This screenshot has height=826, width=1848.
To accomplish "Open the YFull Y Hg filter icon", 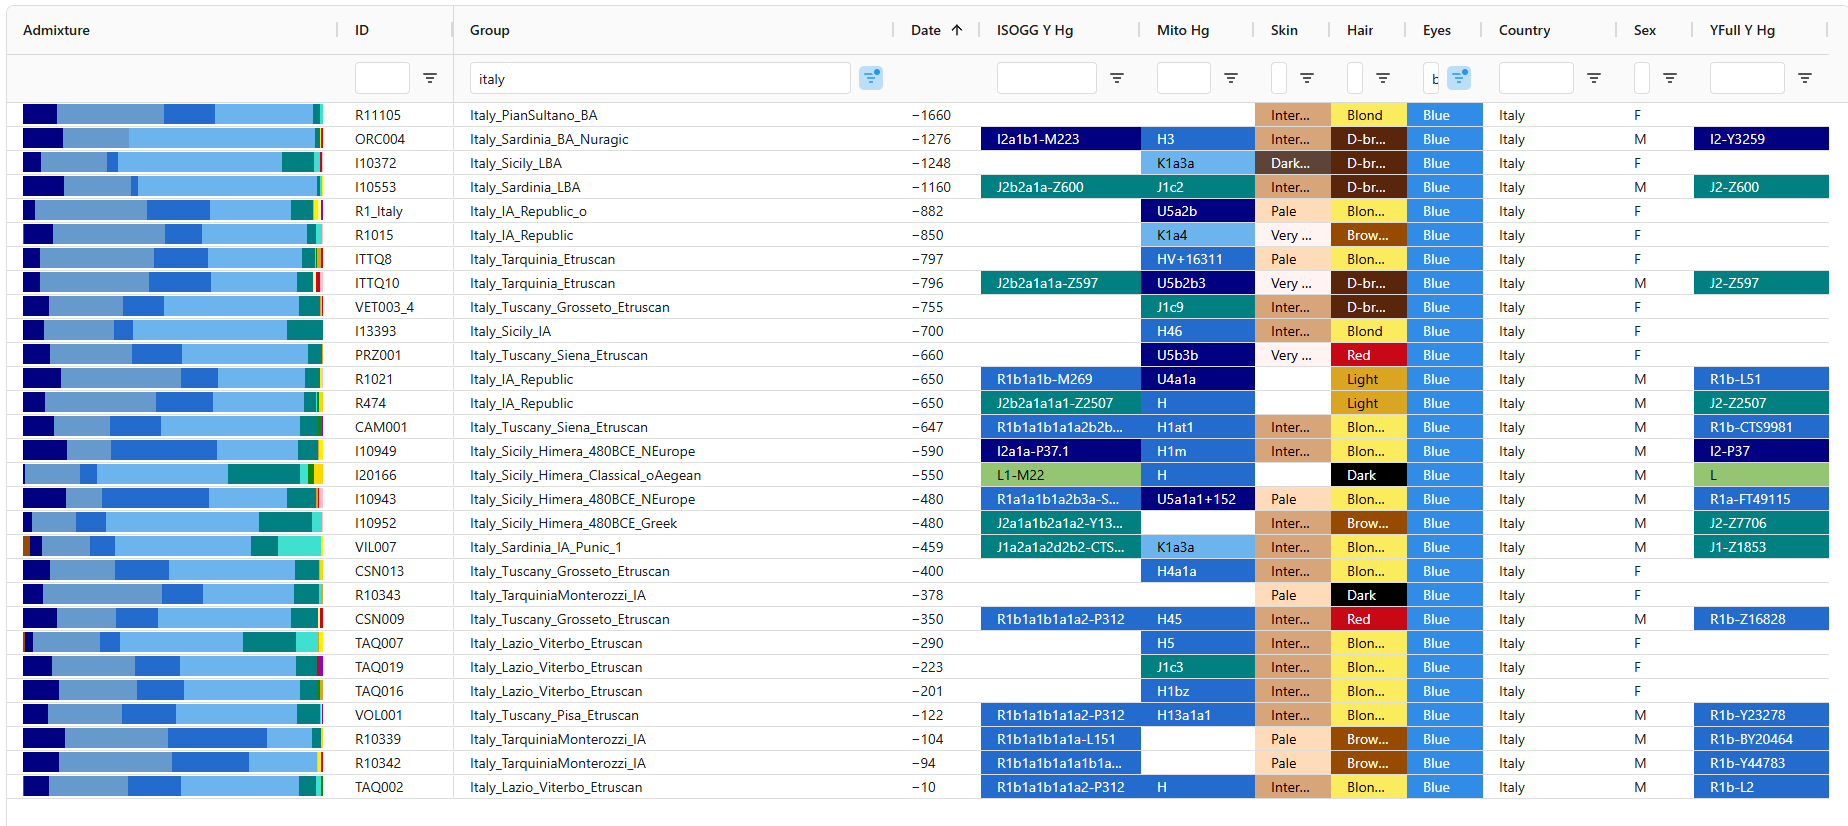I will coord(1805,78).
